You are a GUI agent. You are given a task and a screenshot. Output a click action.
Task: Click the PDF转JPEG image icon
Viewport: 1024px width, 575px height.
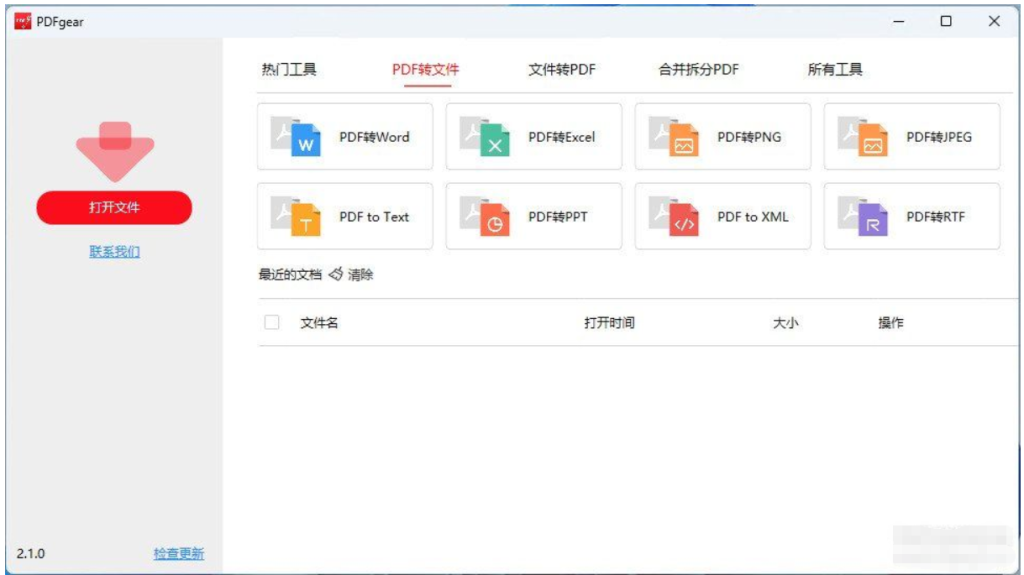tap(863, 137)
